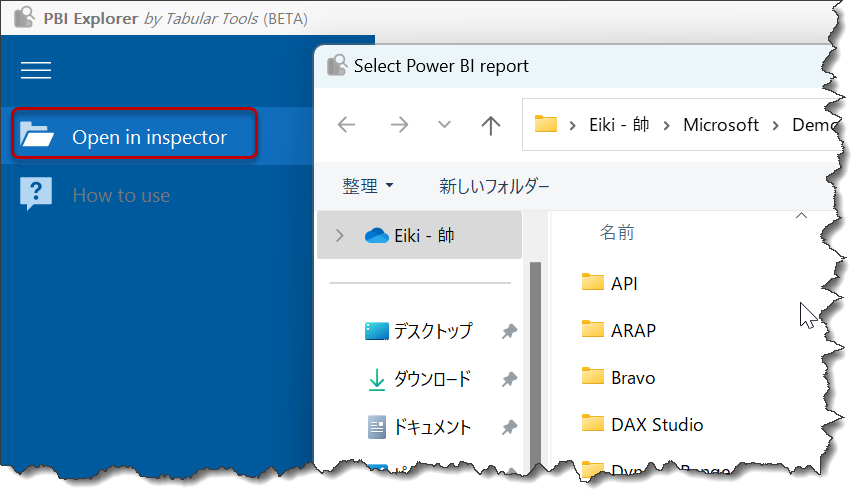This screenshot has width=867, height=503.
Task: Click the desktop icon in quick access
Action: coord(377,331)
